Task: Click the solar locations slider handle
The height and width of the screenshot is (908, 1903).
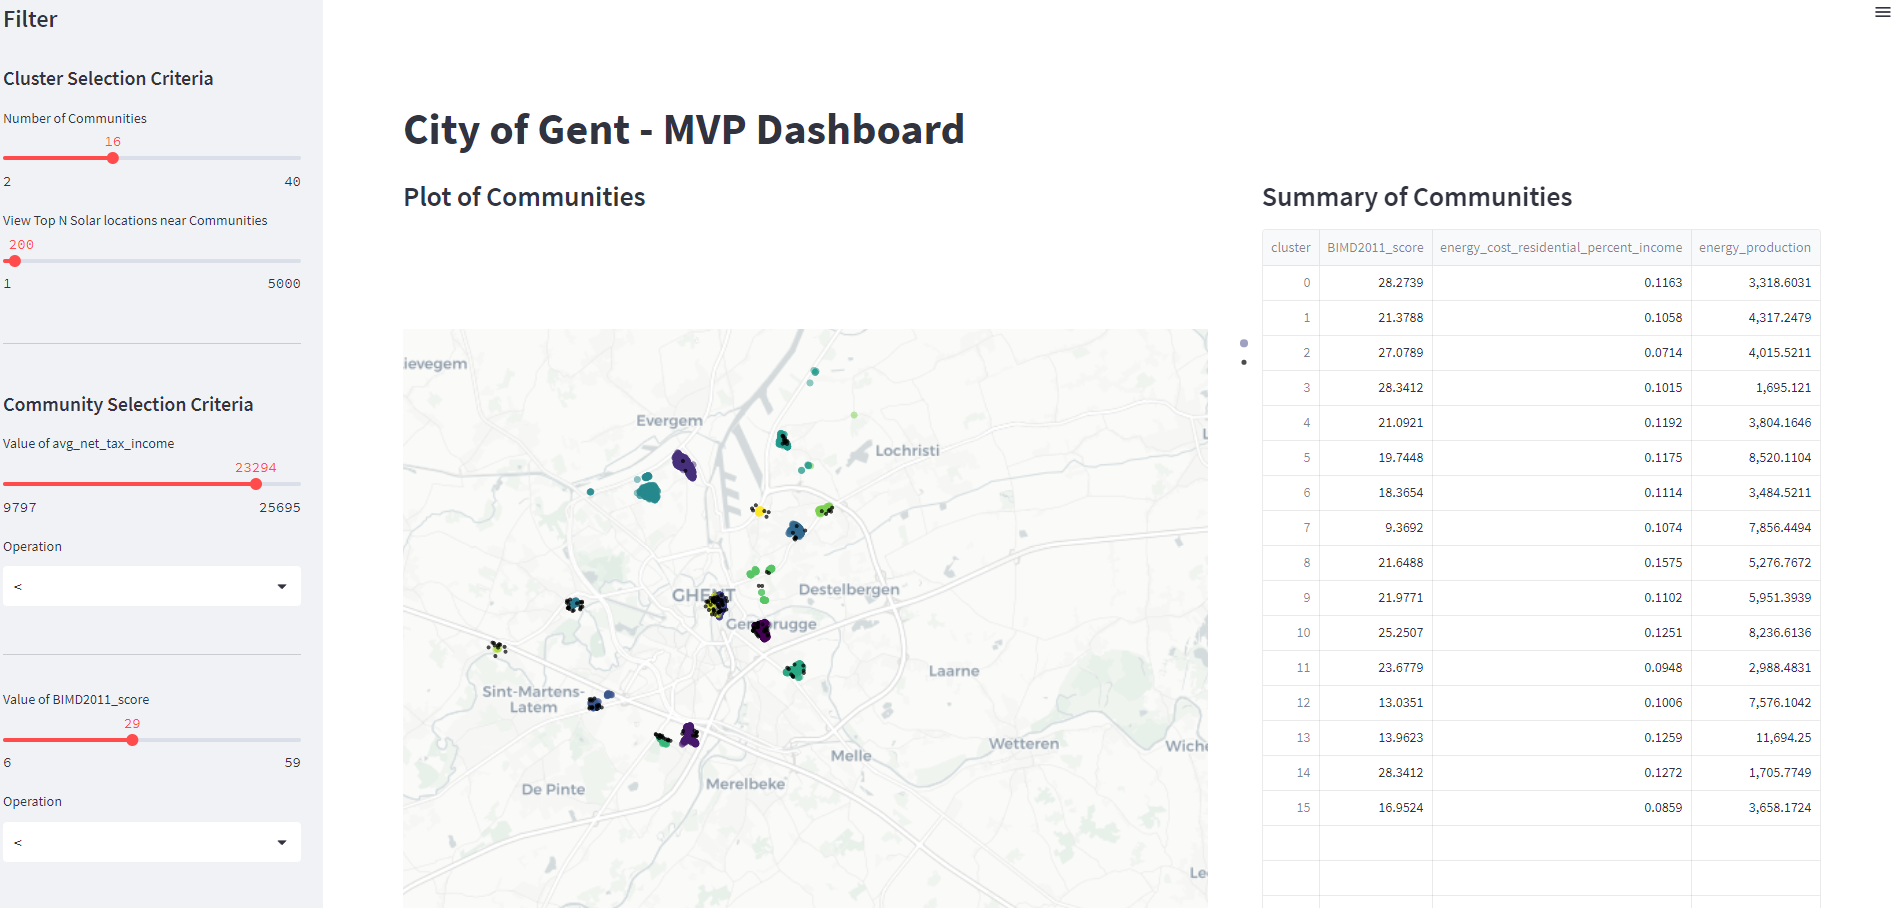Action: click(15, 261)
